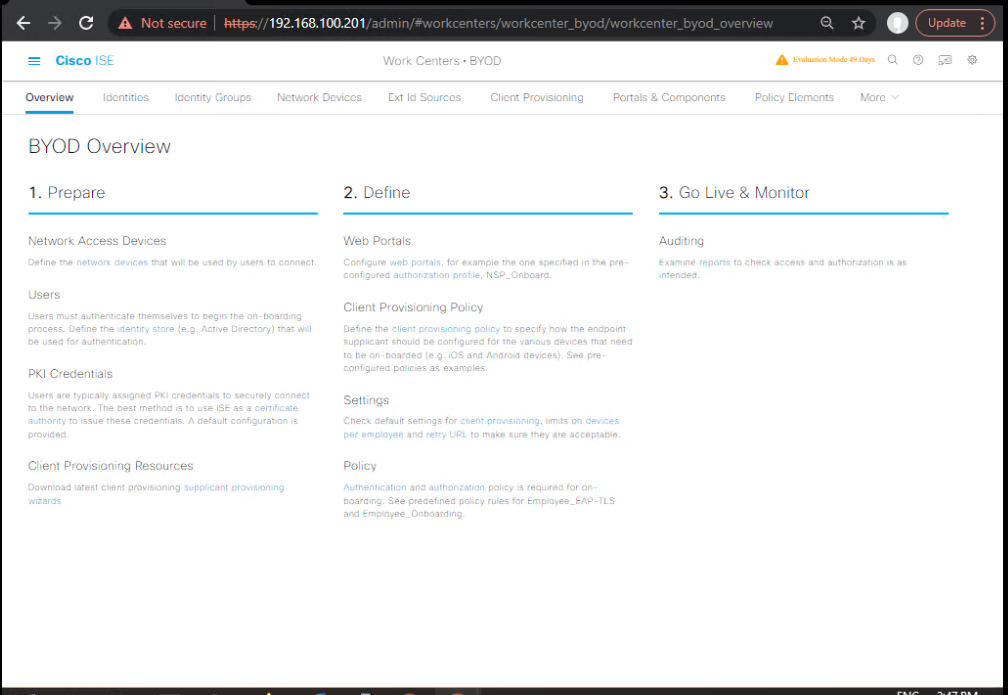Bookmark this page with the star icon
Screen dimensions: 1008x695
tap(859, 23)
